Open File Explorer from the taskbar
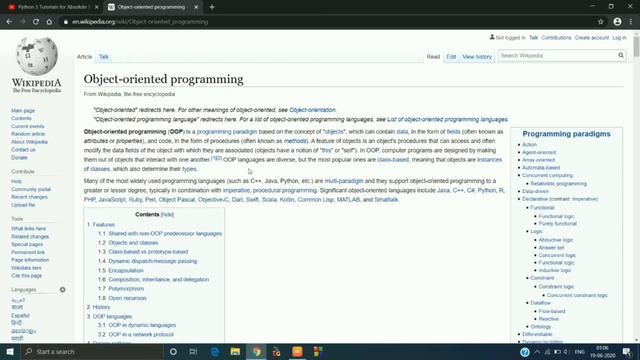Screen dimensions: 640x360 coord(236,351)
